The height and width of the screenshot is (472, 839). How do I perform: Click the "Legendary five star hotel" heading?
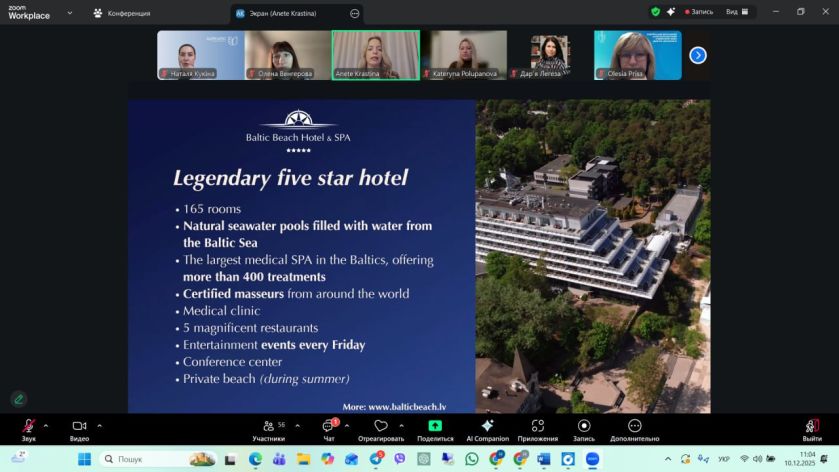(291, 178)
